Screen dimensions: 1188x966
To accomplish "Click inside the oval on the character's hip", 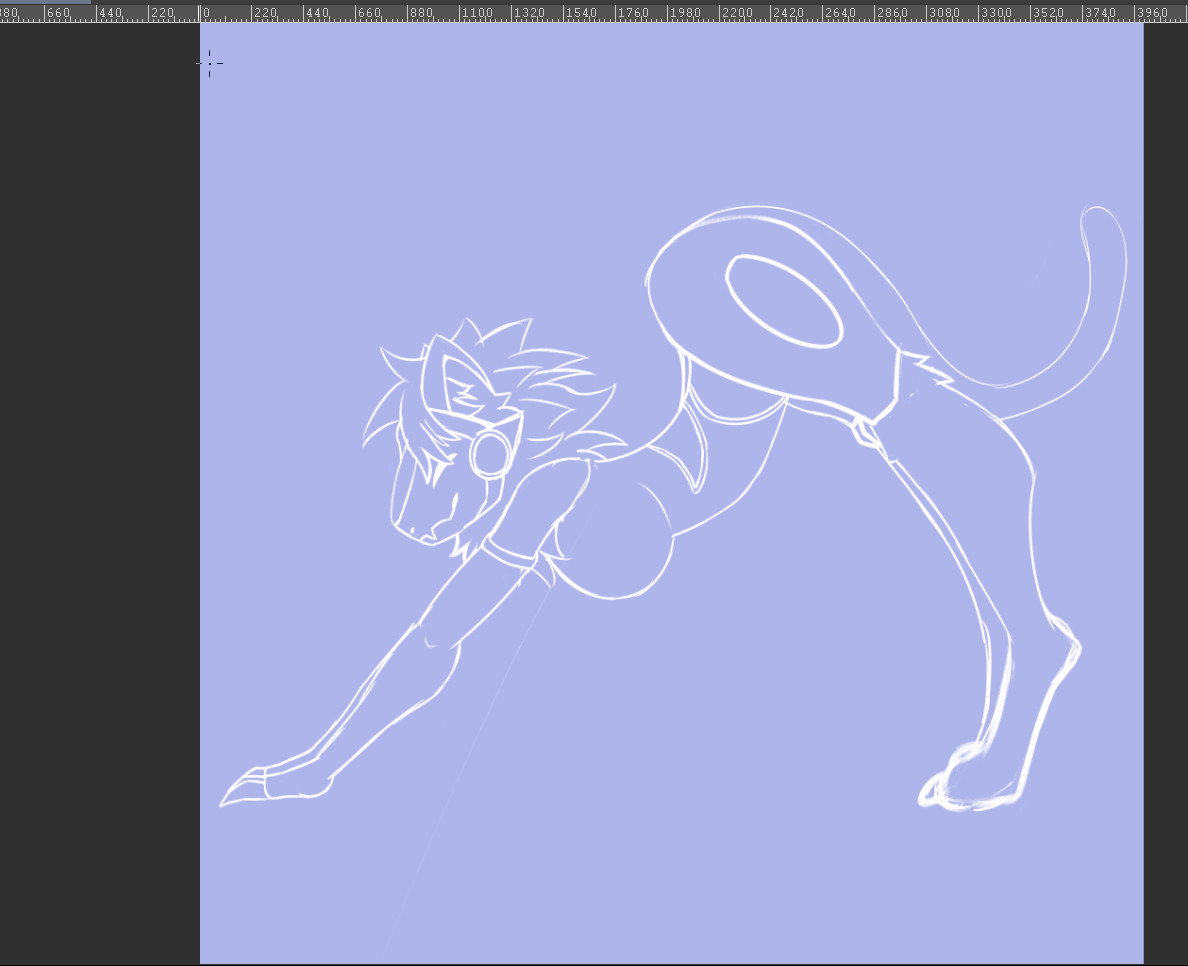I will (784, 301).
